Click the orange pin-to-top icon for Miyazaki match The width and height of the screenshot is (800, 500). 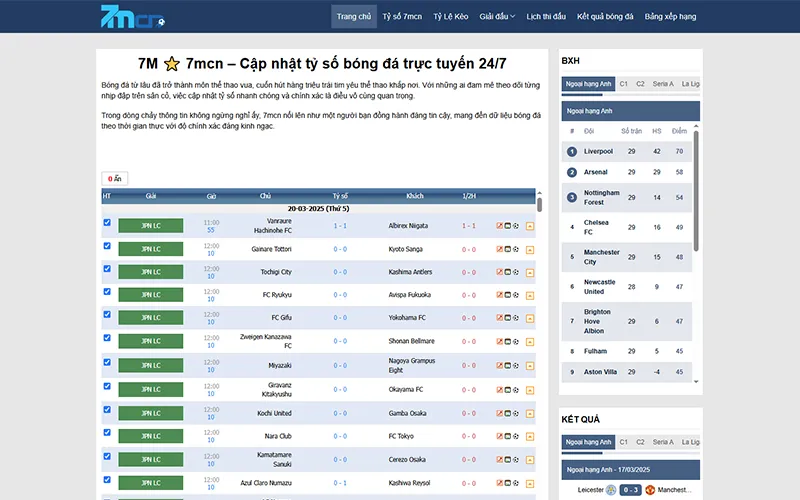coord(529,365)
